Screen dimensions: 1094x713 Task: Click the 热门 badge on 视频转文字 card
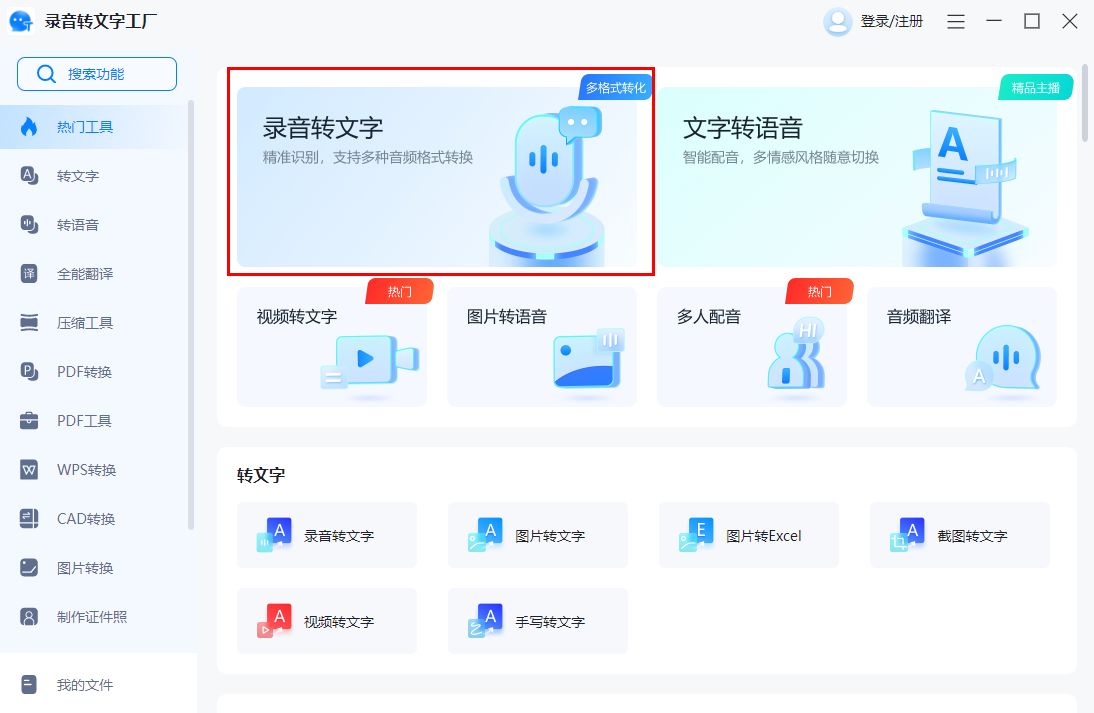click(x=400, y=292)
